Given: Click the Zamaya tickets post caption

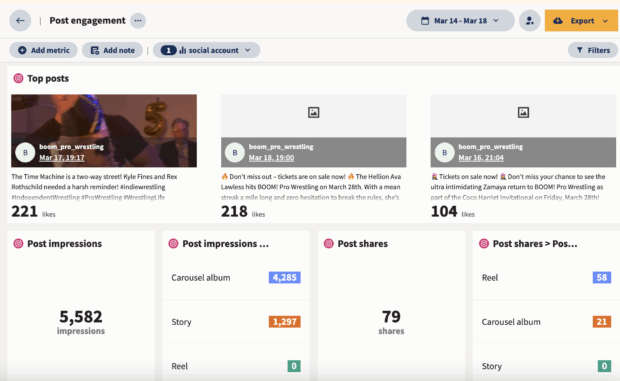Looking at the screenshot, I should click(518, 187).
